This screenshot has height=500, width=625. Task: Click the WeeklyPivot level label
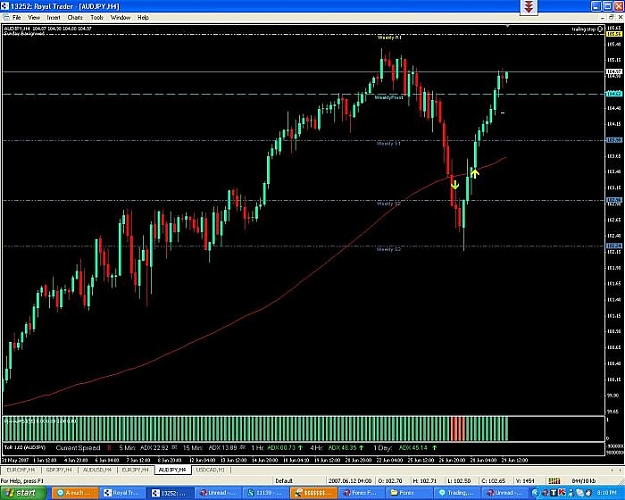pos(389,97)
